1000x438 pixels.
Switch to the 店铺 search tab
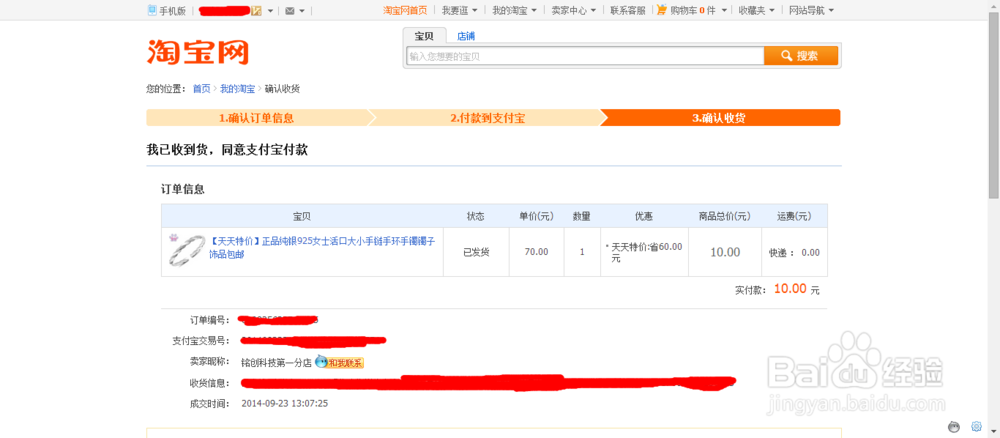pos(466,36)
